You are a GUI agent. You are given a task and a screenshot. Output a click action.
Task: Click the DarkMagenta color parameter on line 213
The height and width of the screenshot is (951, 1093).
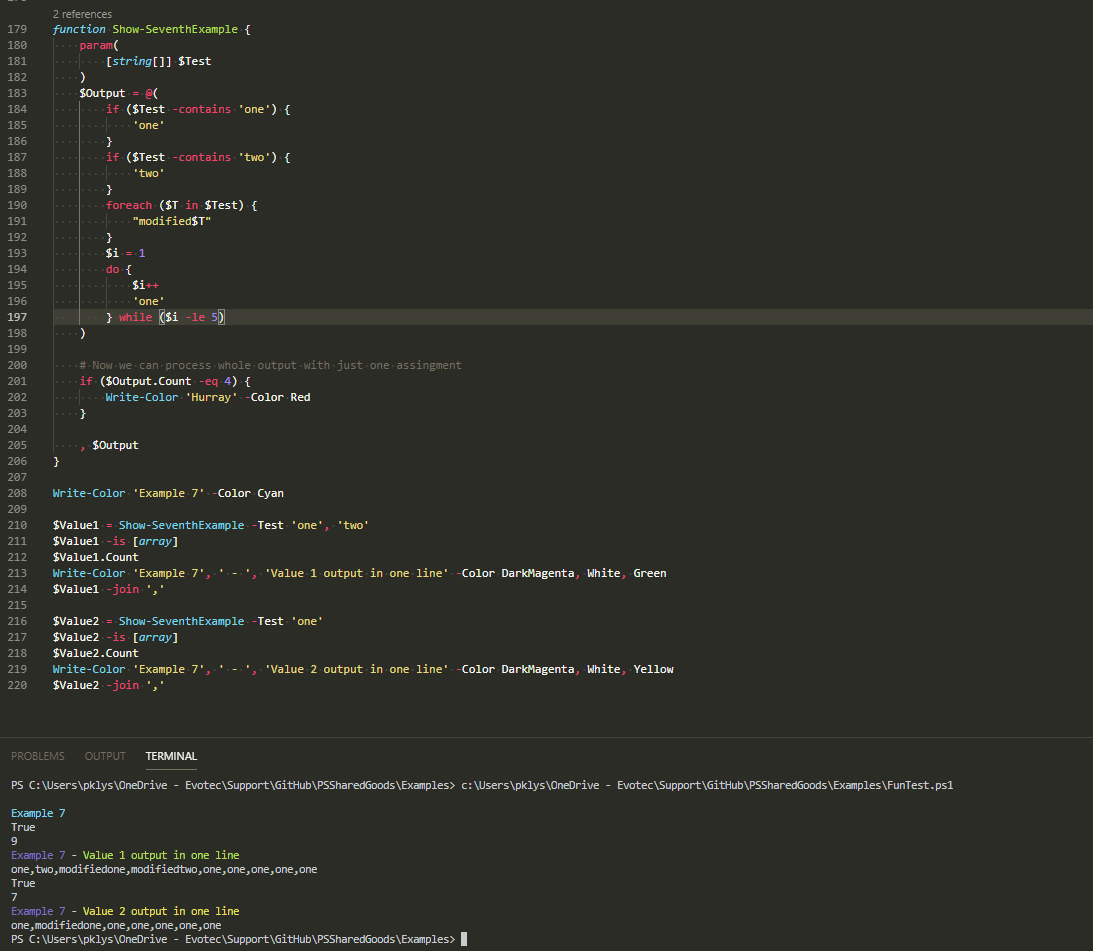538,572
